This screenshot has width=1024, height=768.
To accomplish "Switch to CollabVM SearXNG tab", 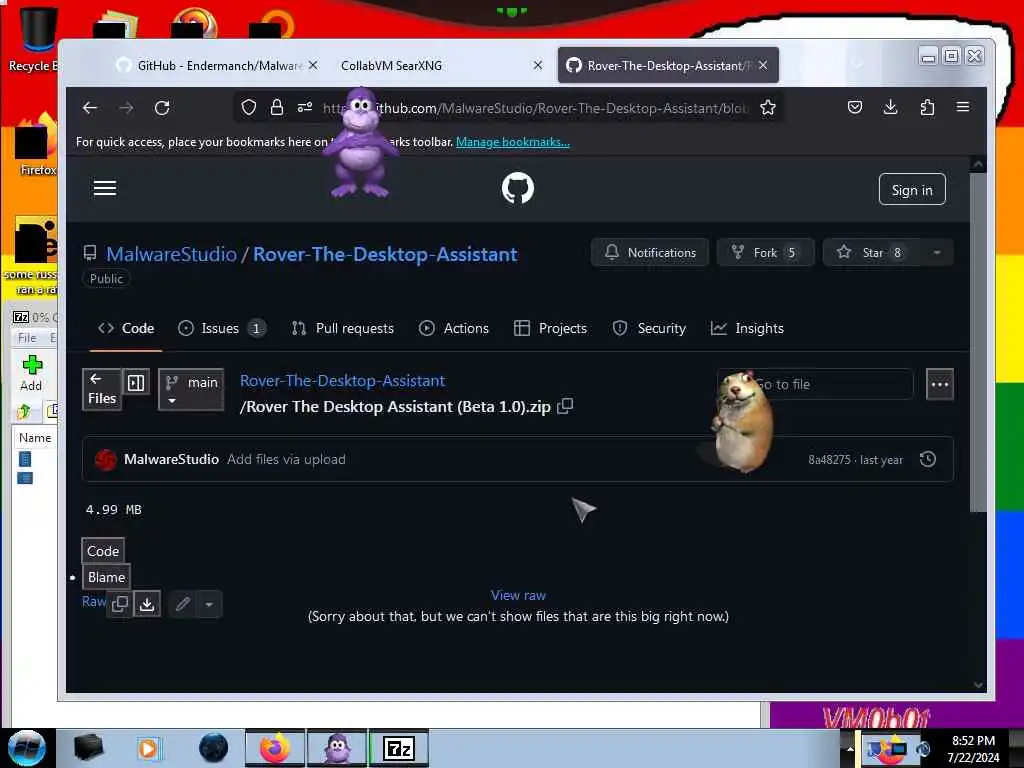I will 391,65.
